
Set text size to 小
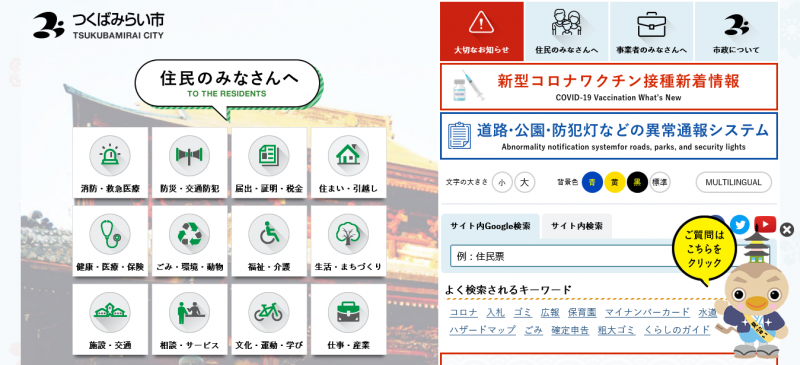click(503, 182)
